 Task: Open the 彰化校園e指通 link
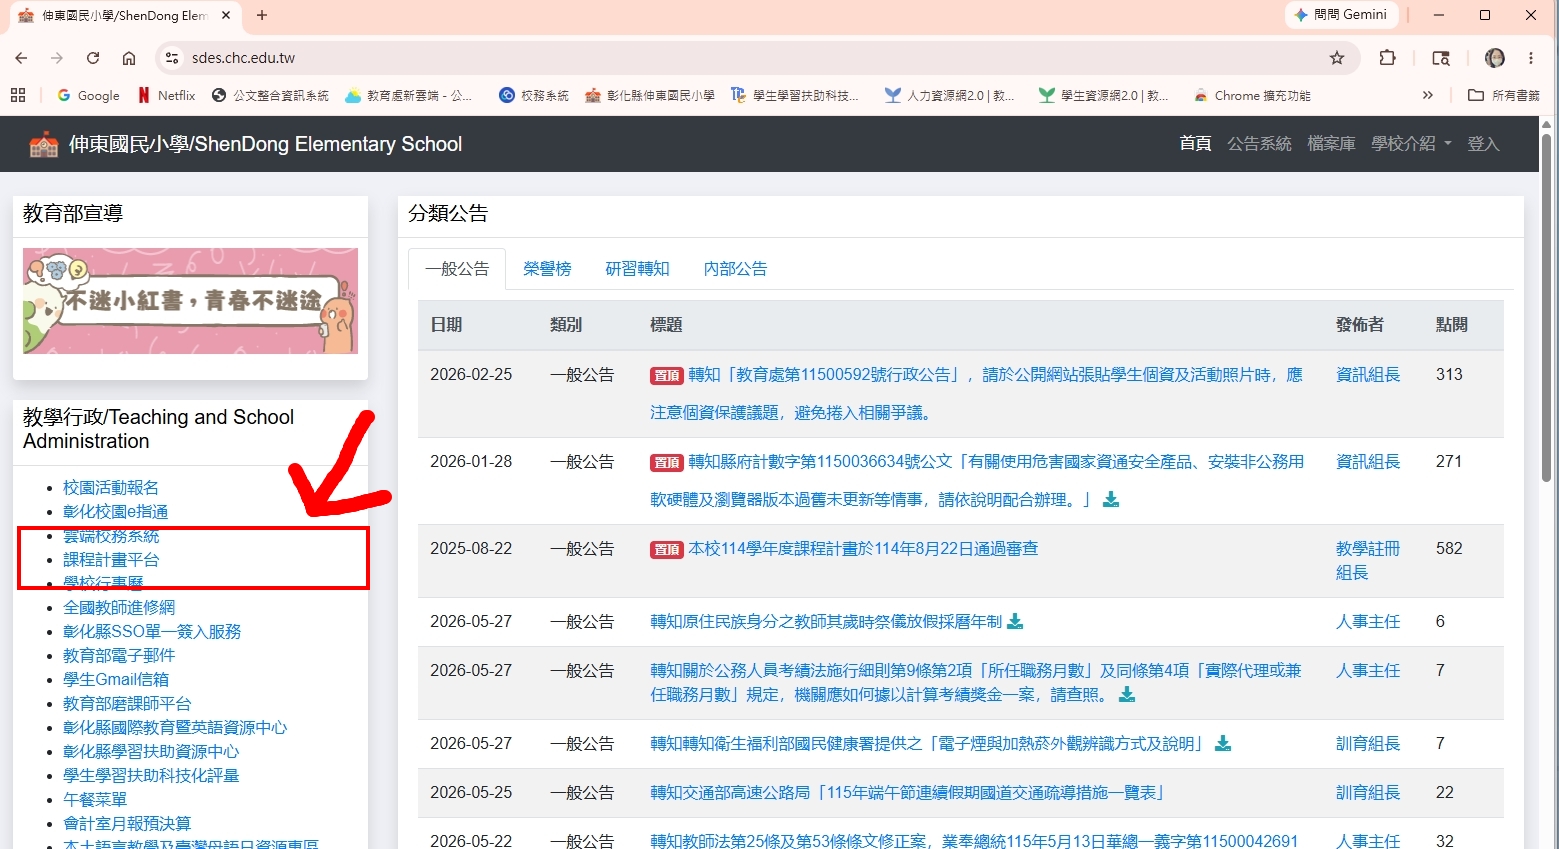coord(115,512)
